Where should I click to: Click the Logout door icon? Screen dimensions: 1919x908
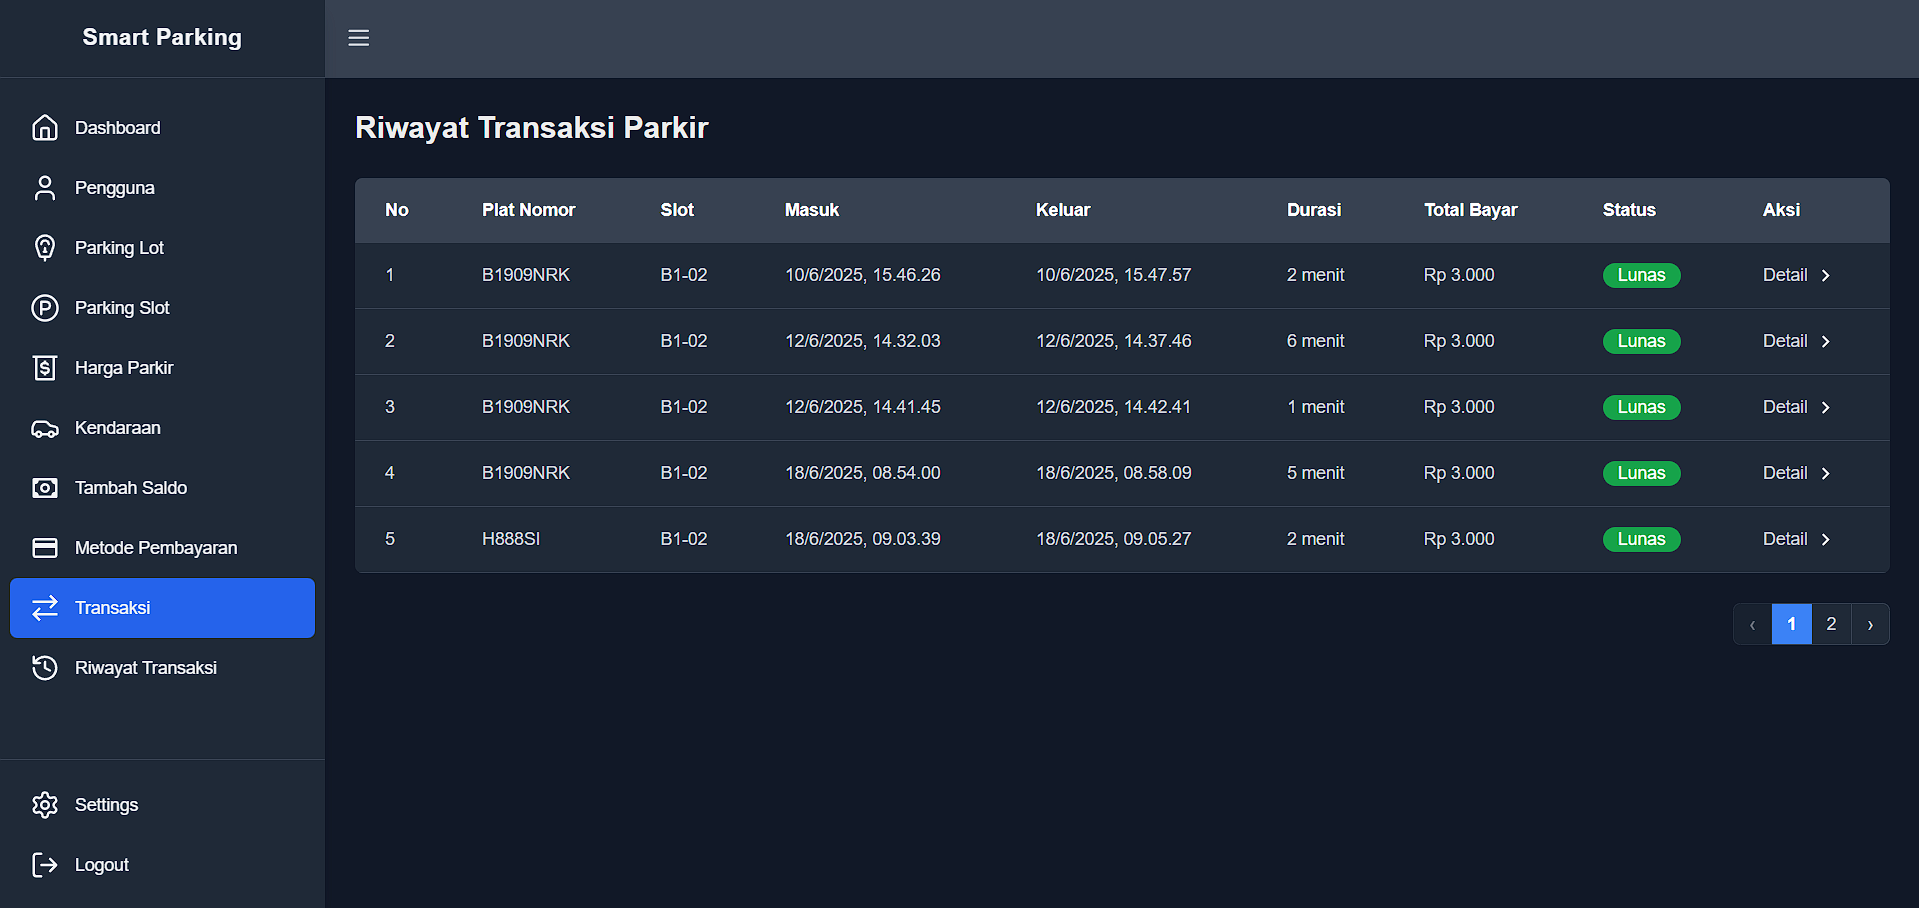pyautogui.click(x=45, y=865)
